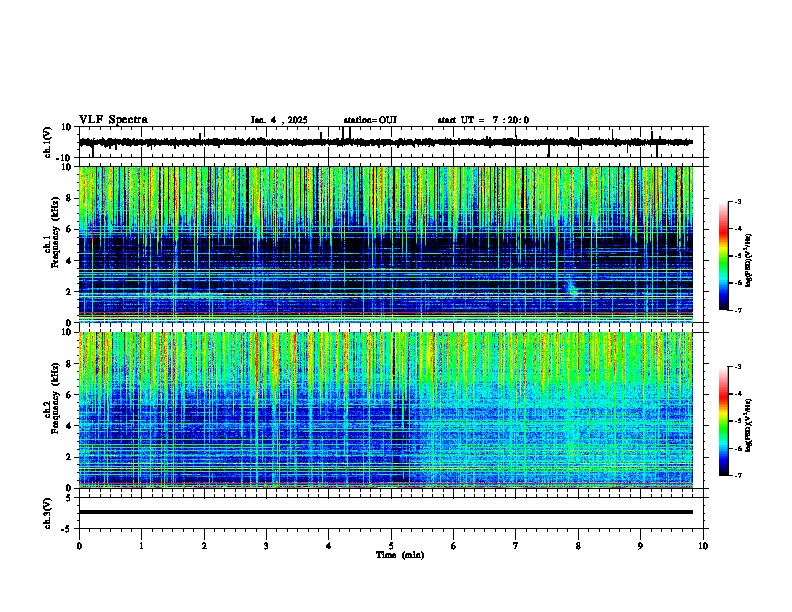The height and width of the screenshot is (612, 792).
Task: Click the "-7" label on ch.2 colorbar
Action: (x=737, y=476)
